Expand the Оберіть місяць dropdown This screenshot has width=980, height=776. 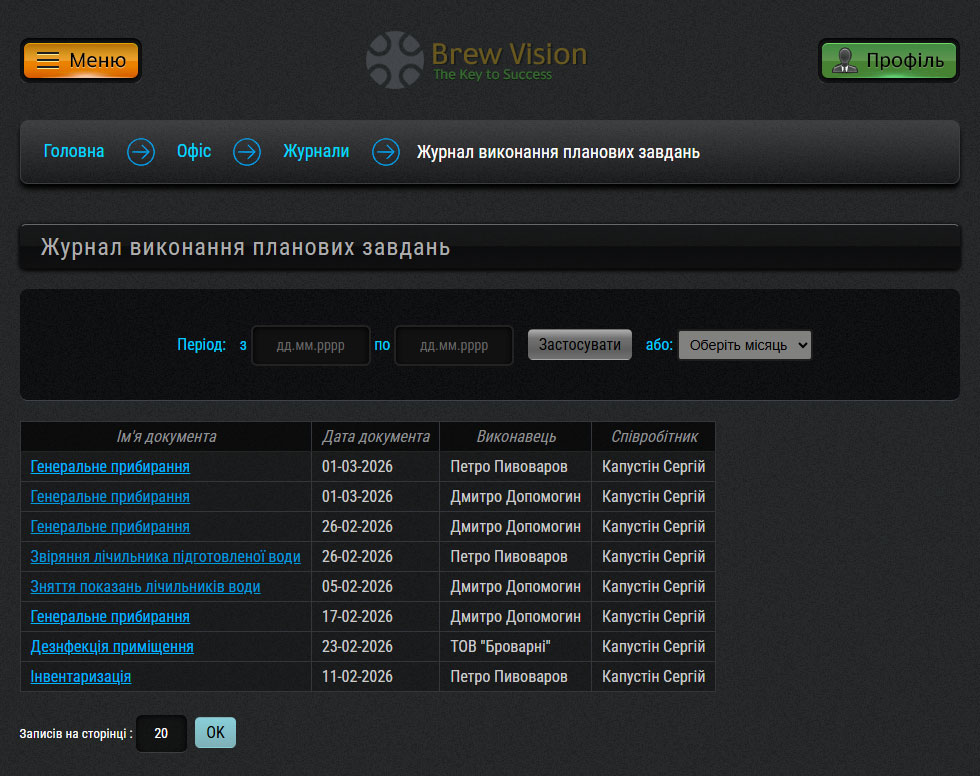click(x=744, y=345)
